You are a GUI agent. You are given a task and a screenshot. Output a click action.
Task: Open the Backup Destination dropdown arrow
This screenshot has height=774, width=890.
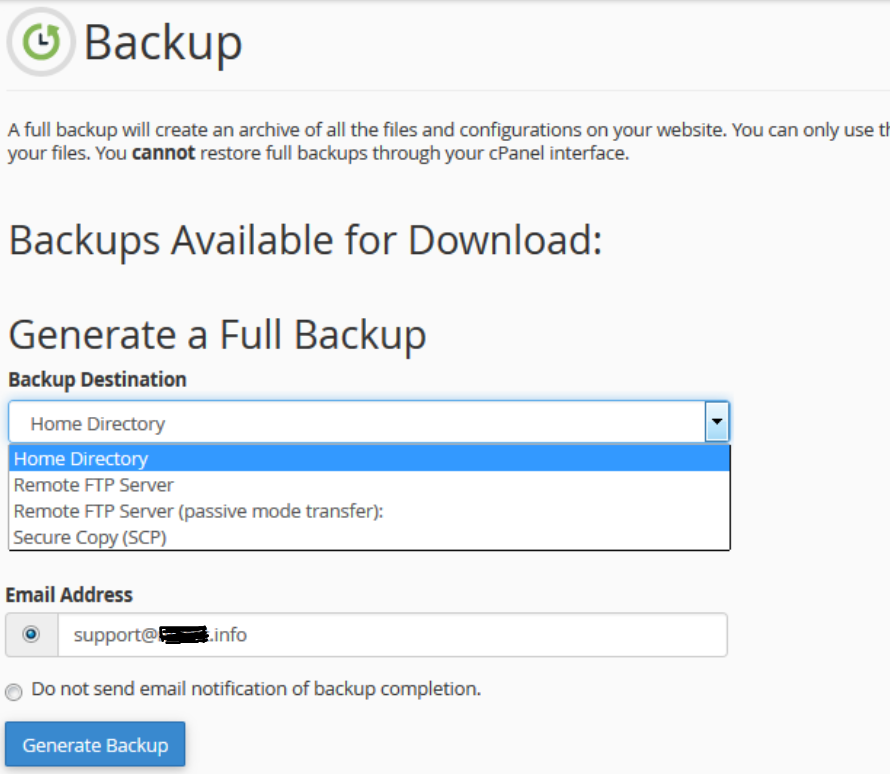point(716,422)
